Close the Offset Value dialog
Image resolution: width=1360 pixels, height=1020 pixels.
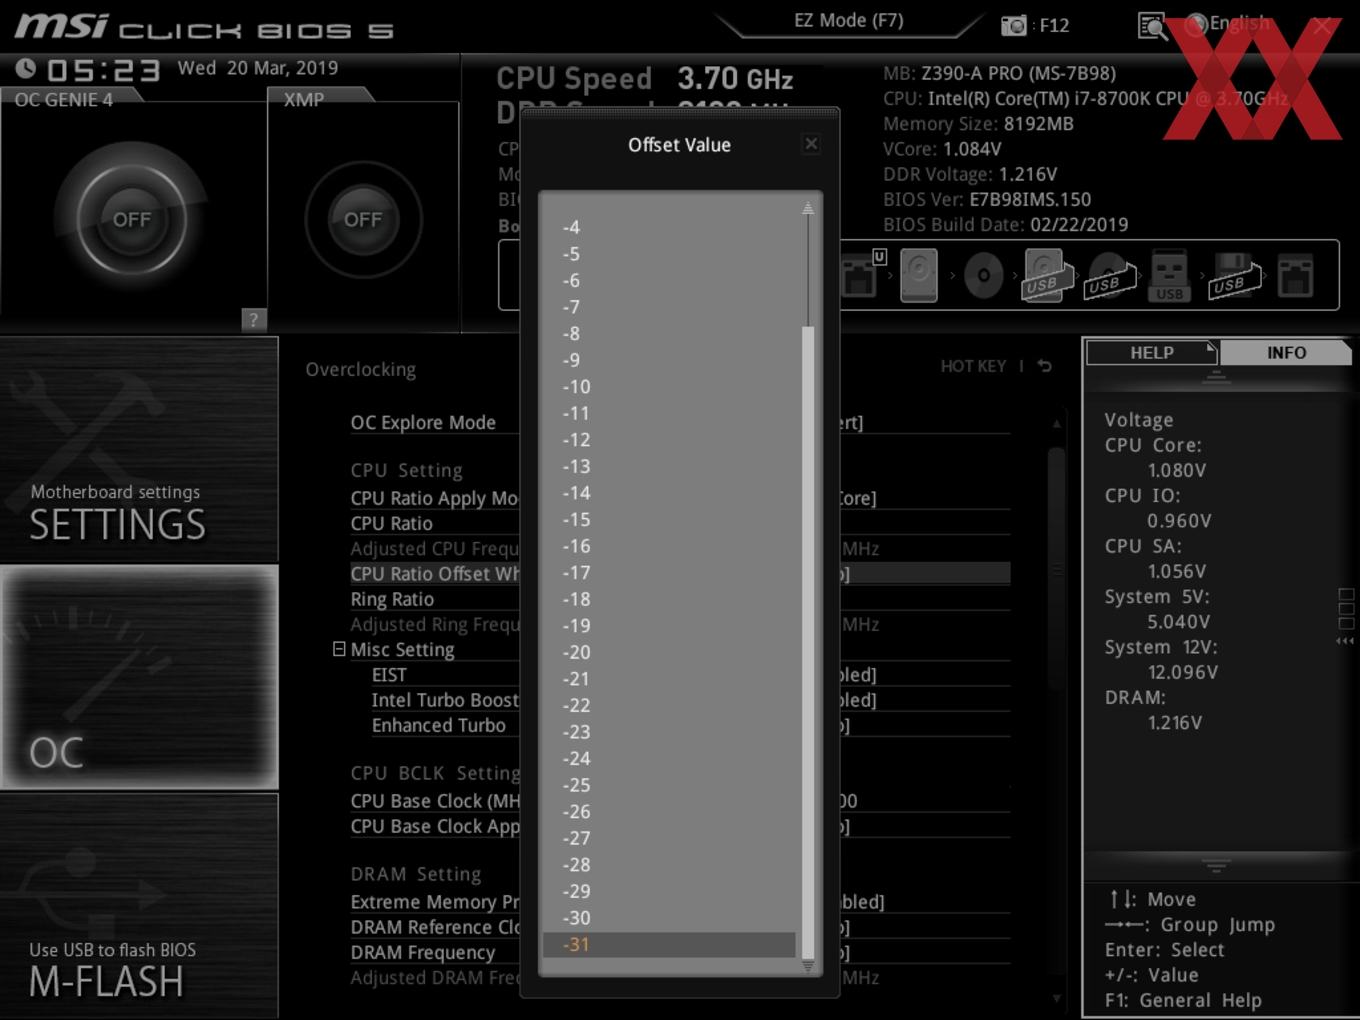pyautogui.click(x=811, y=144)
